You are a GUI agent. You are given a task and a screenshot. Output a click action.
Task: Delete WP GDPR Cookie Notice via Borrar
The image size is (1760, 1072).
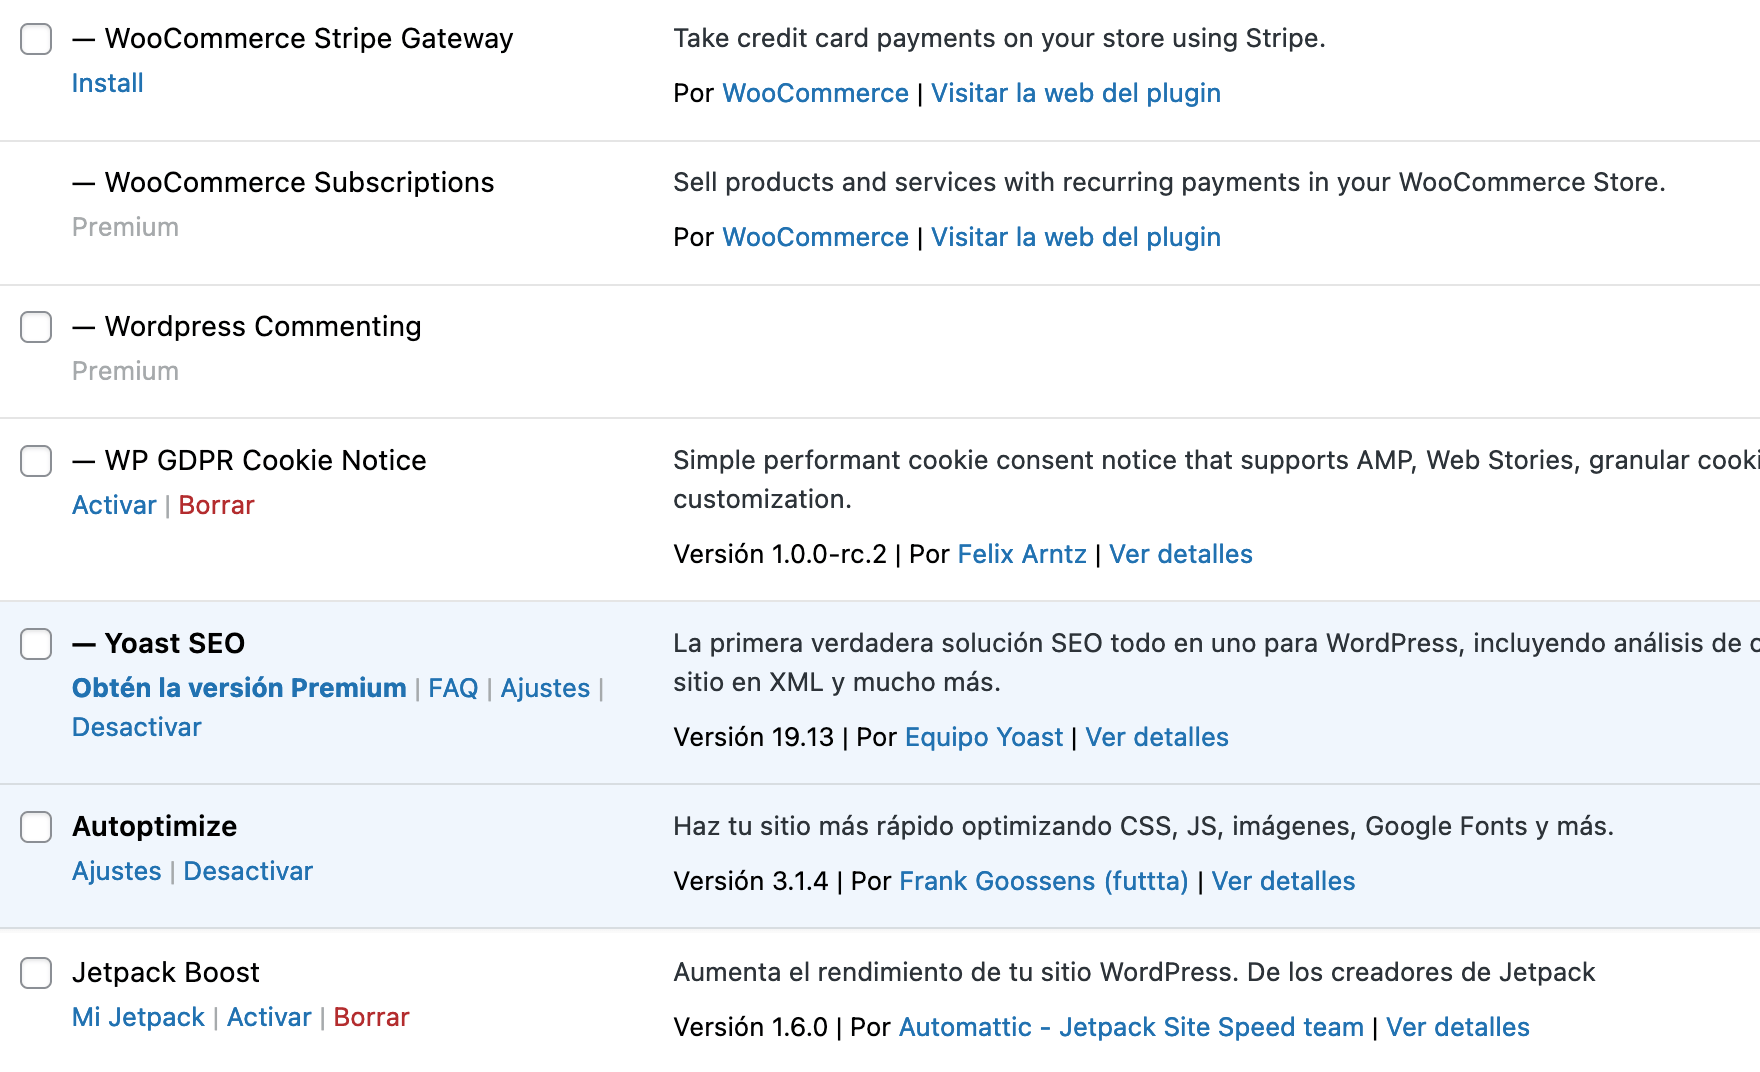[216, 505]
